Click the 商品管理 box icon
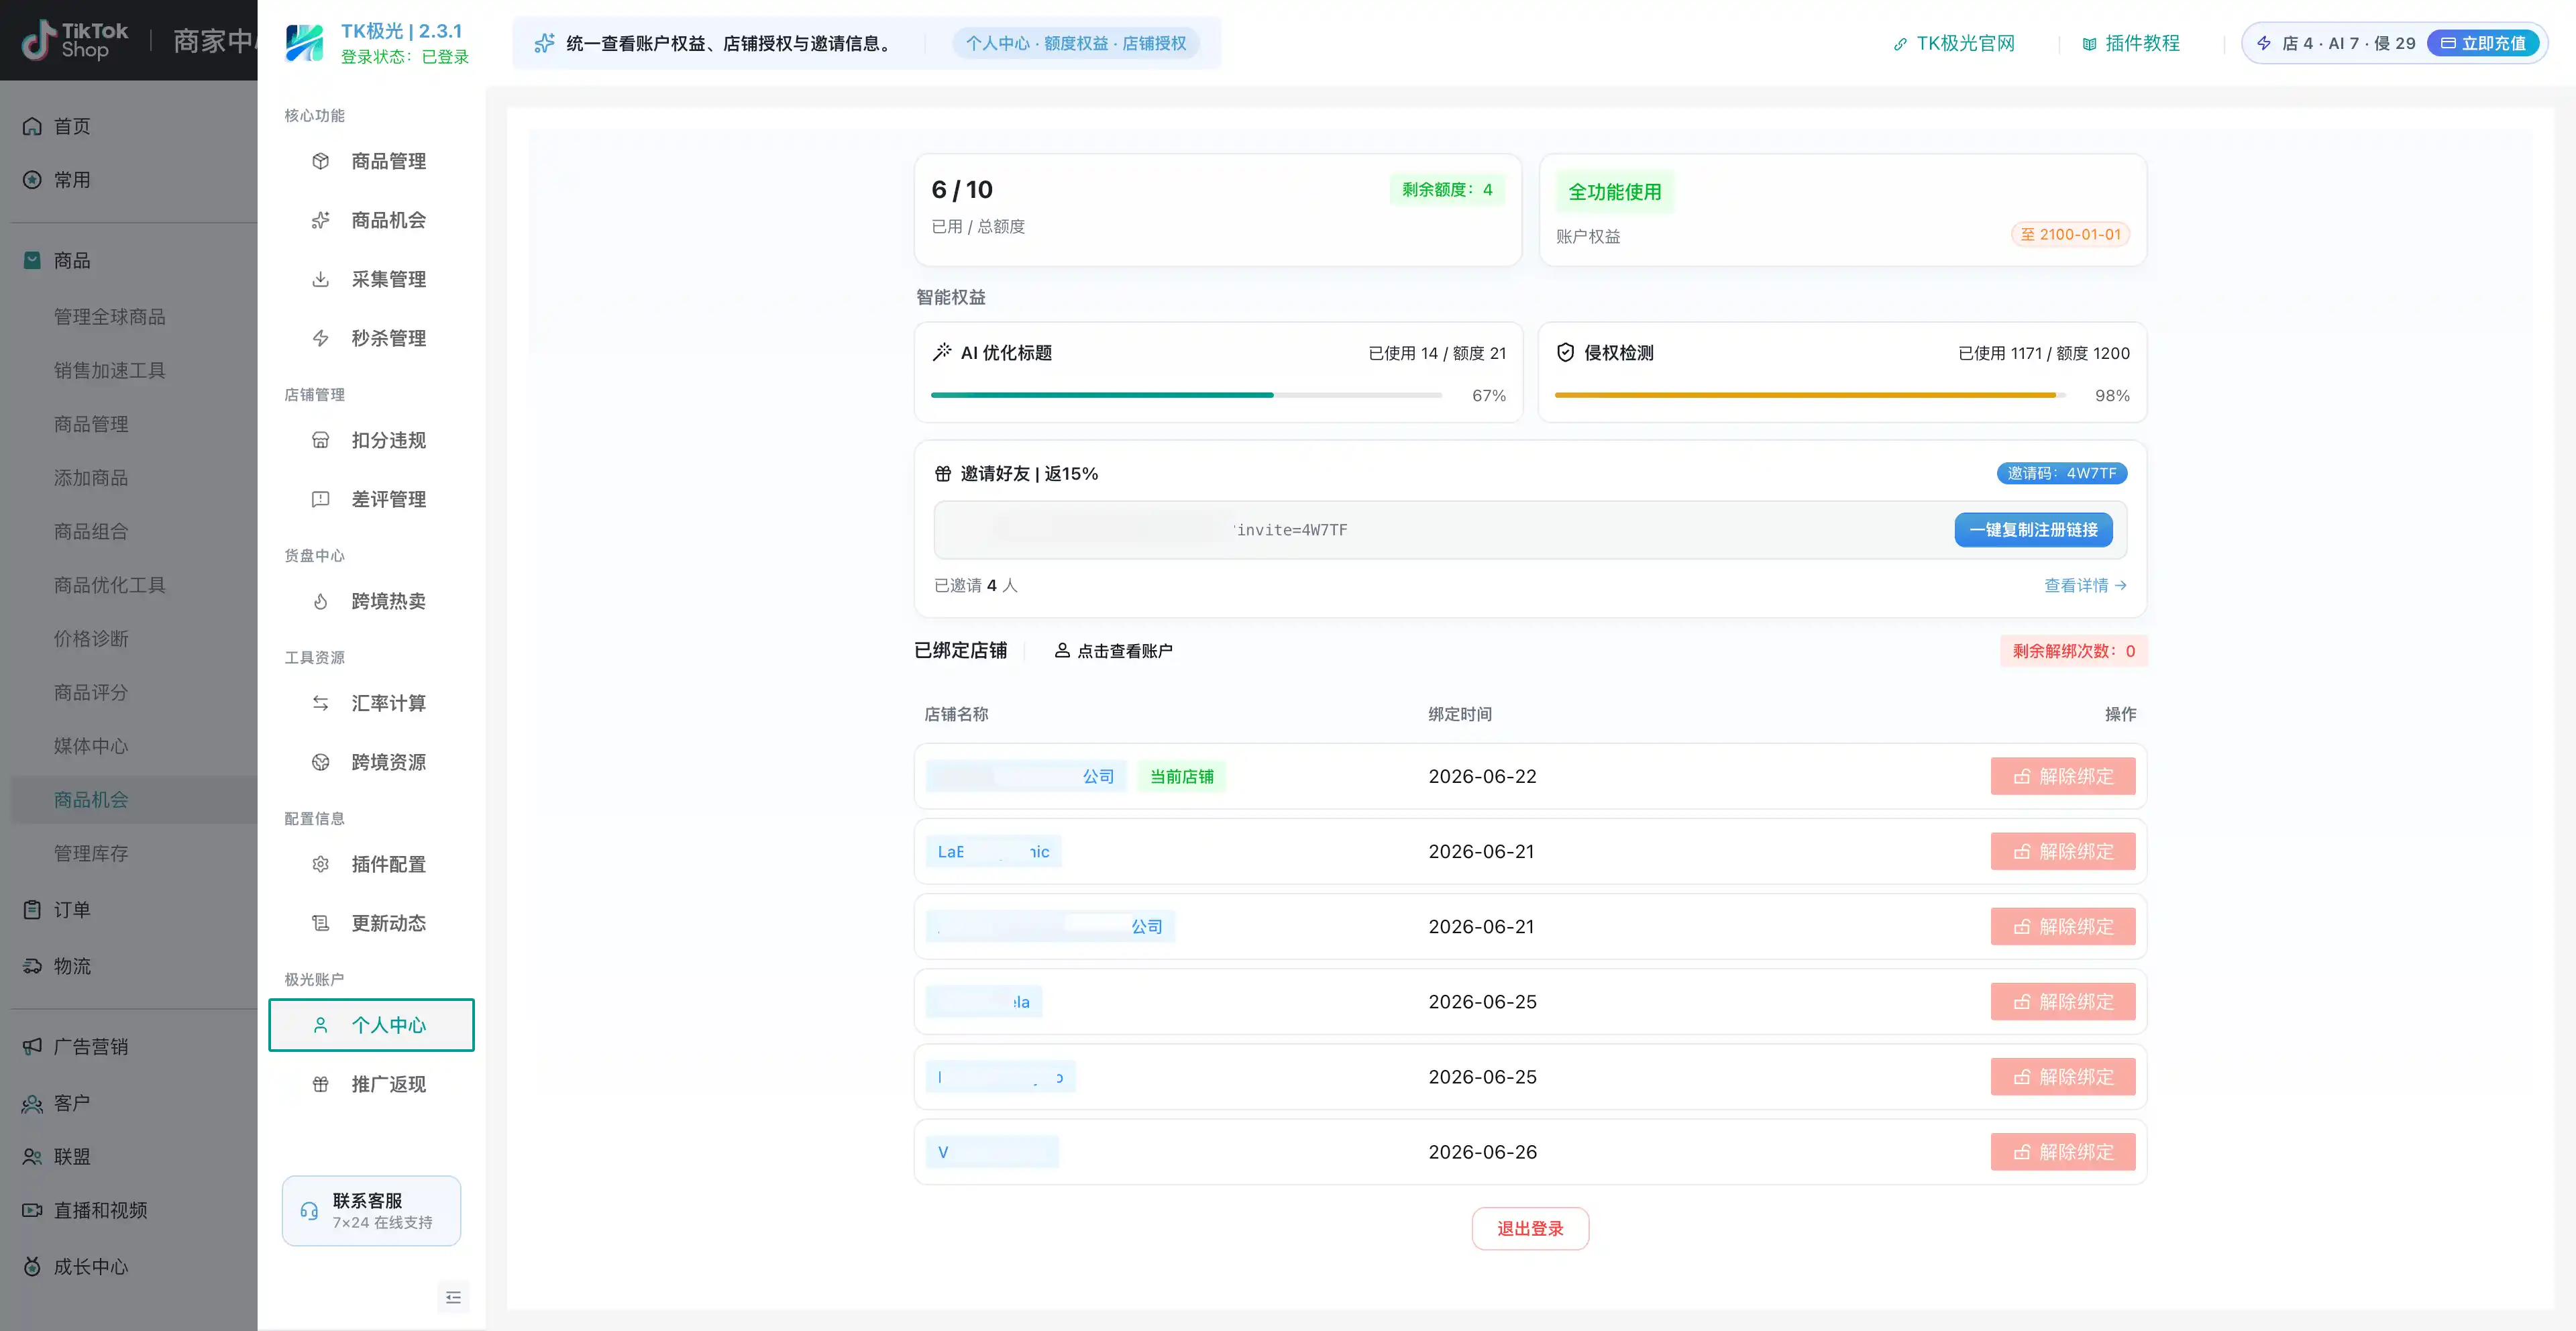This screenshot has width=2576, height=1331. (x=320, y=161)
